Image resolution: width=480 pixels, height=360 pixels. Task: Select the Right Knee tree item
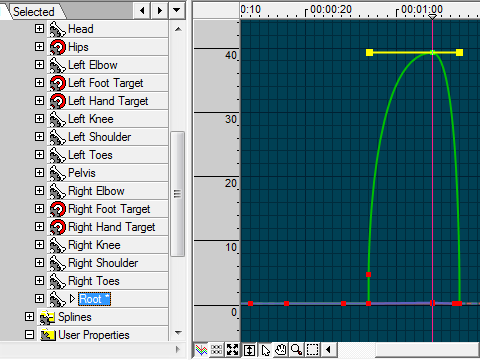[x=94, y=245]
